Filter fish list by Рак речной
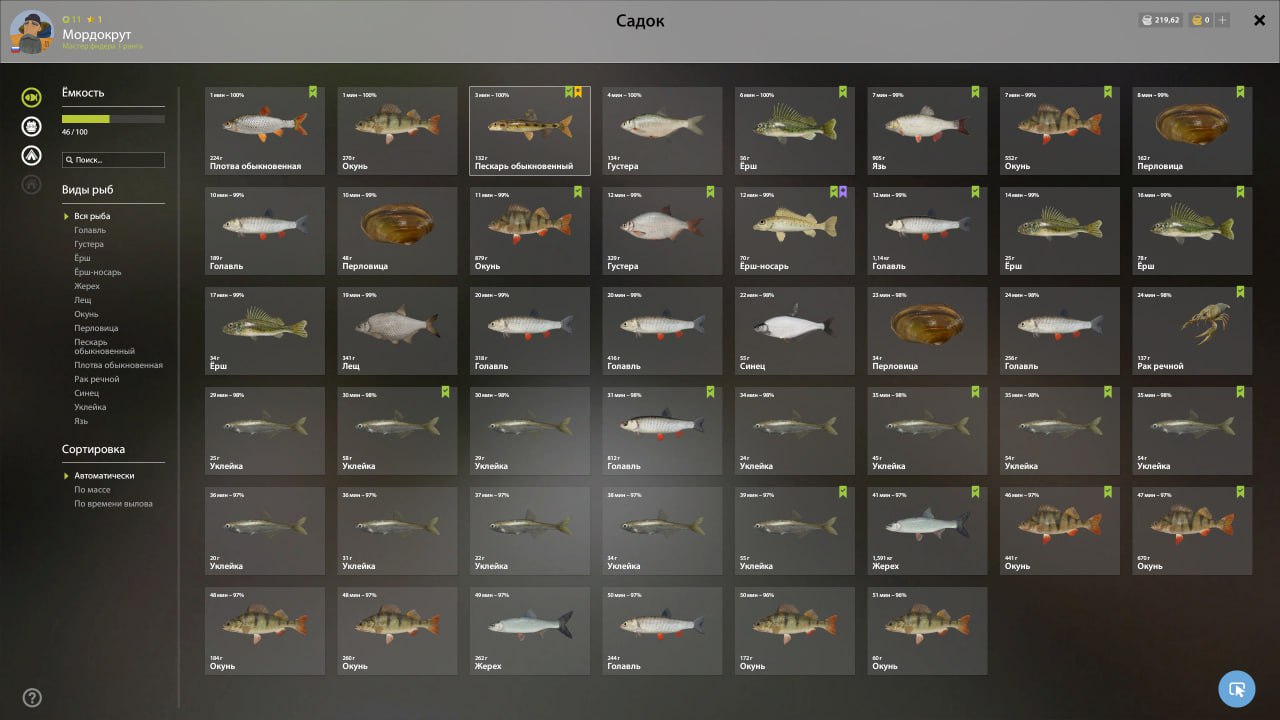This screenshot has height=720, width=1280. tap(96, 379)
